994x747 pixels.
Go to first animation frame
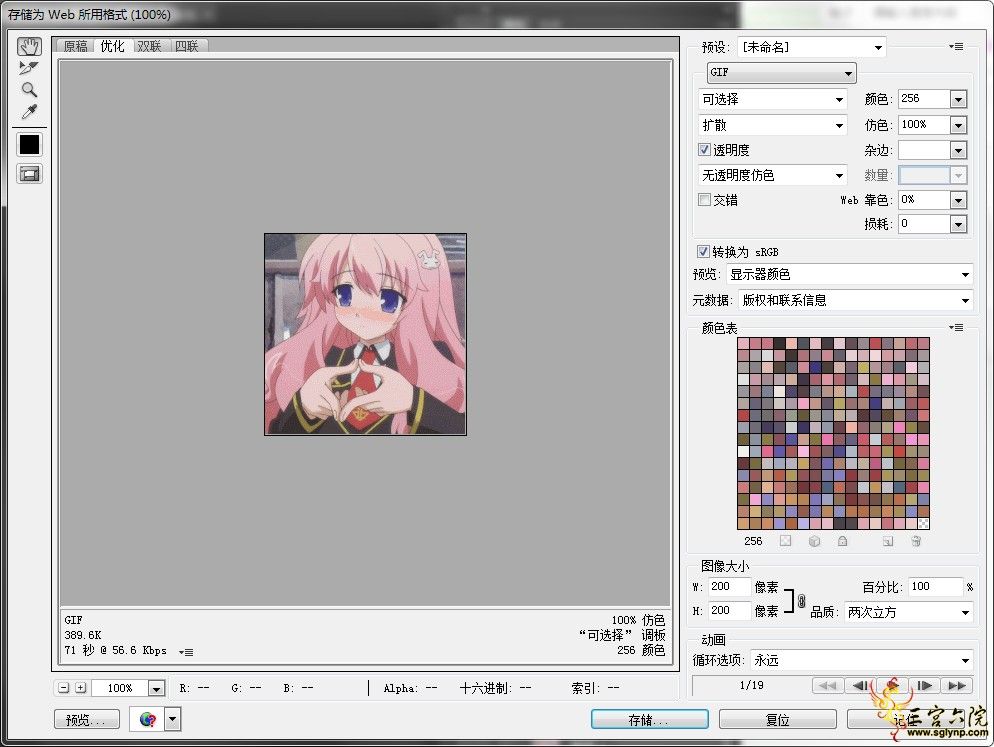827,685
